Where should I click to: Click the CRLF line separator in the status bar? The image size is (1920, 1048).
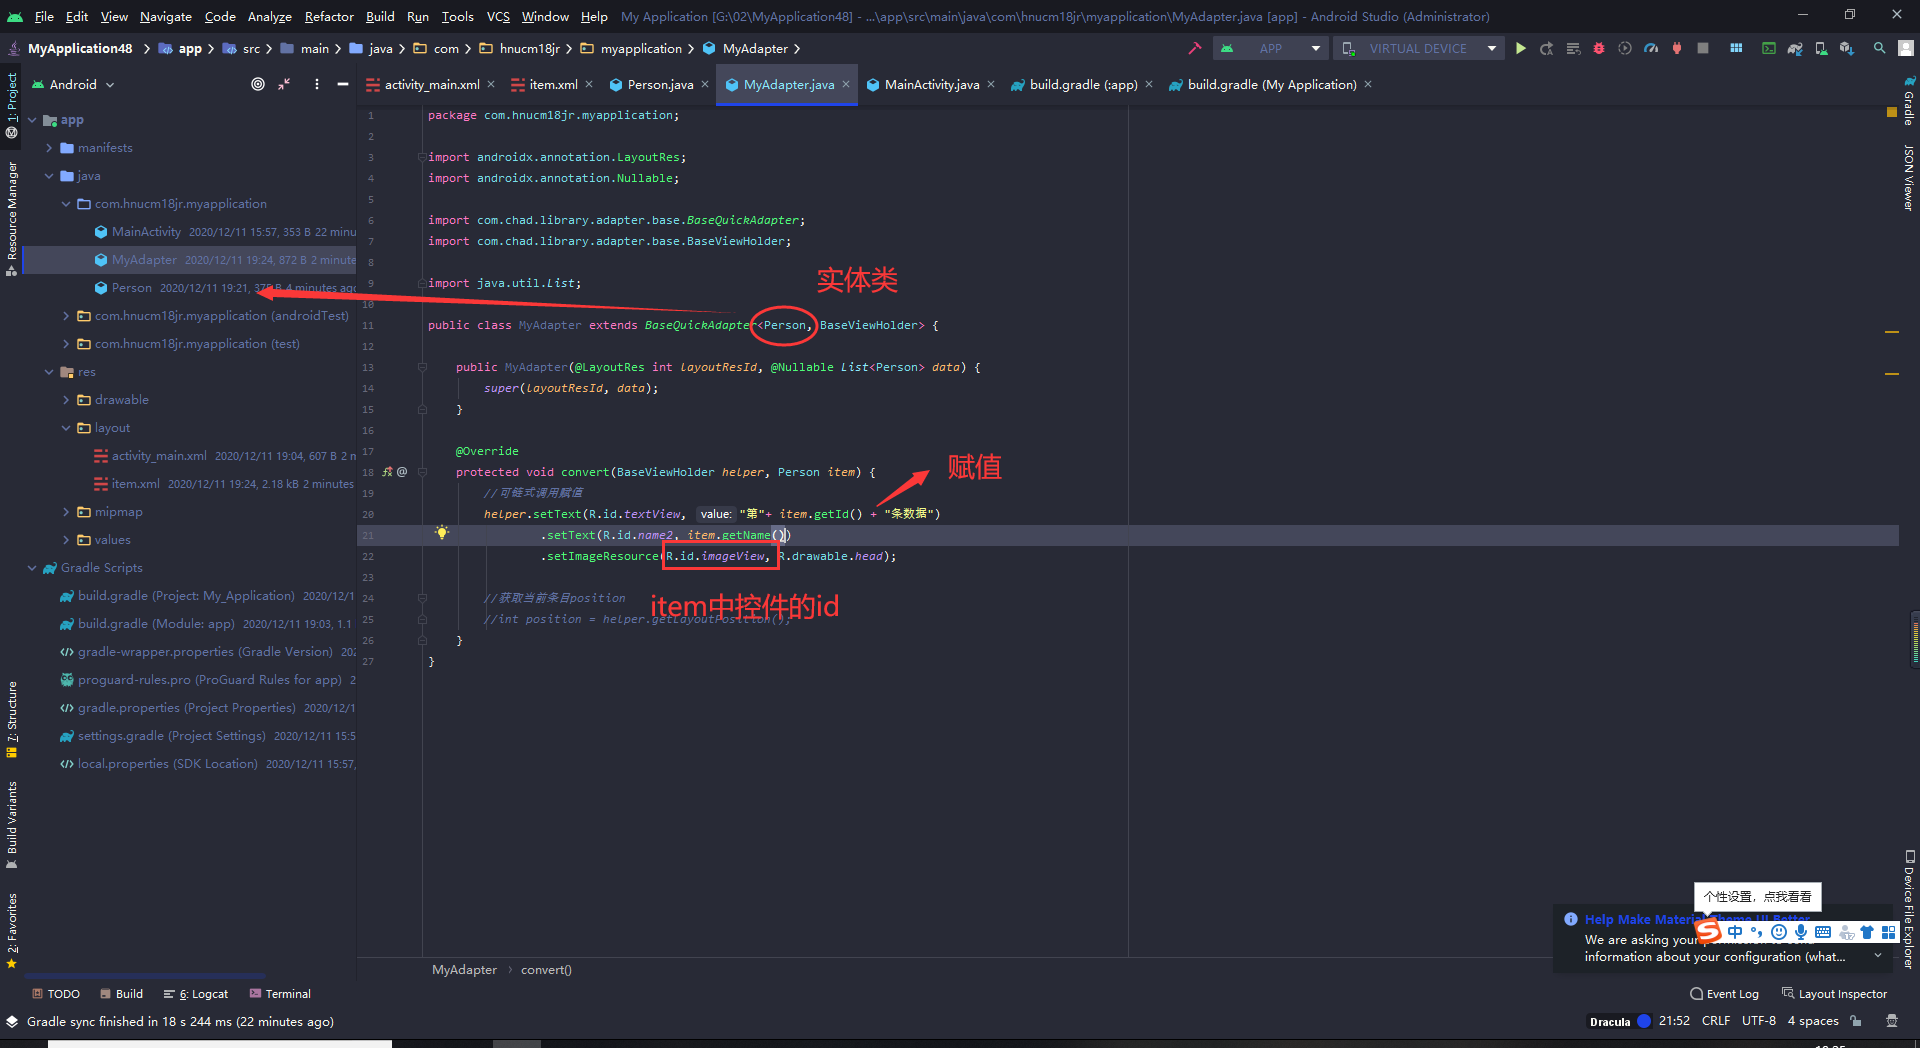[x=1716, y=1021]
